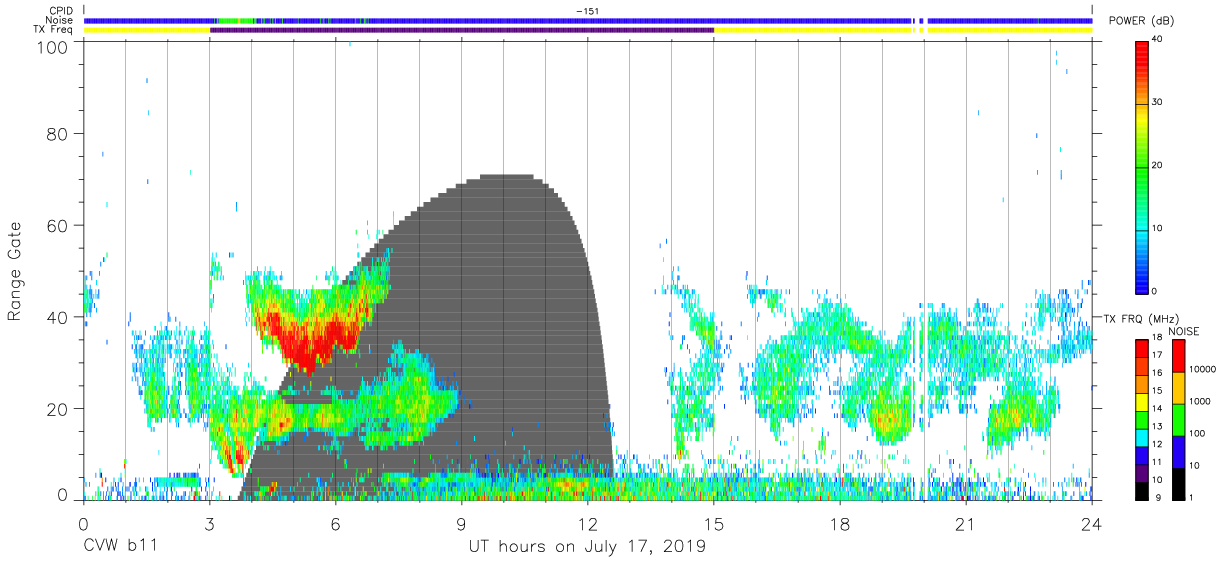
Task: Click the 24 tick on UT hours axis
Action: (x=1091, y=524)
